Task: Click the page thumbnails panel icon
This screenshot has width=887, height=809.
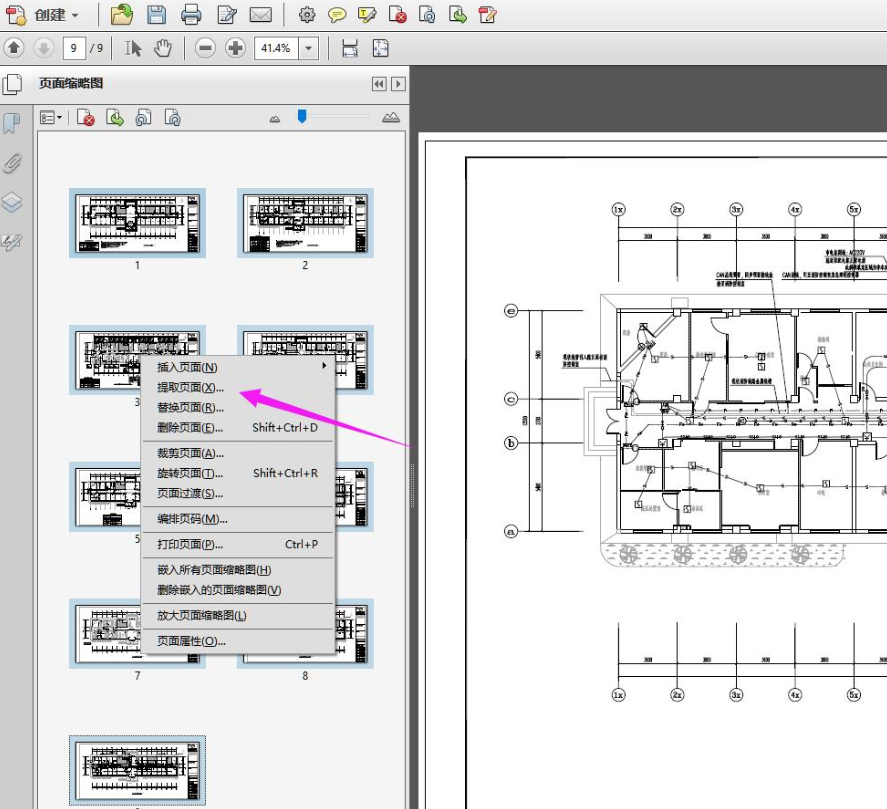Action: [x=12, y=84]
